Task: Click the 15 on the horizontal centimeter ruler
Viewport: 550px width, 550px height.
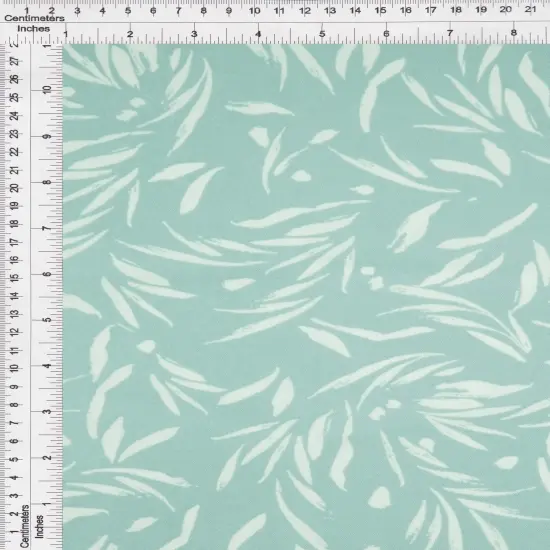Action: pos(381,11)
